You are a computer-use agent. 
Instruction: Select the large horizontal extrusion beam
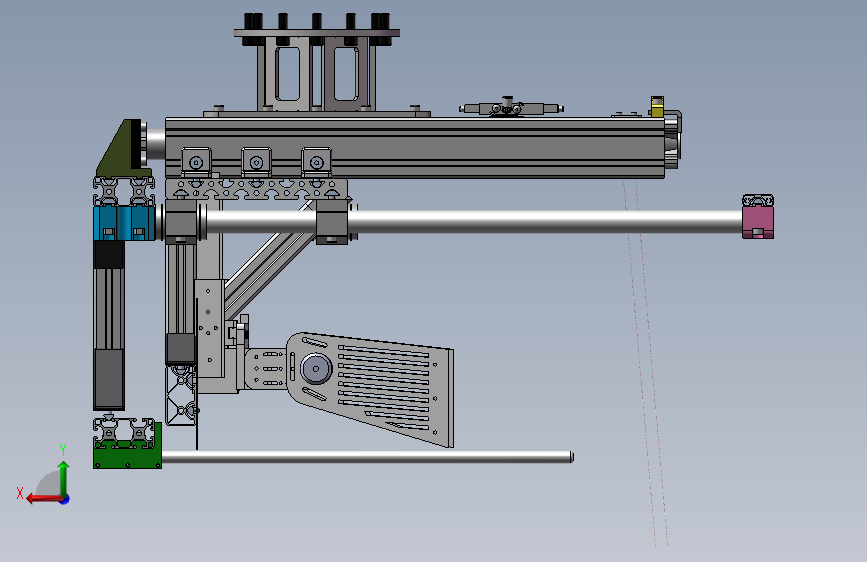pyautogui.click(x=415, y=147)
